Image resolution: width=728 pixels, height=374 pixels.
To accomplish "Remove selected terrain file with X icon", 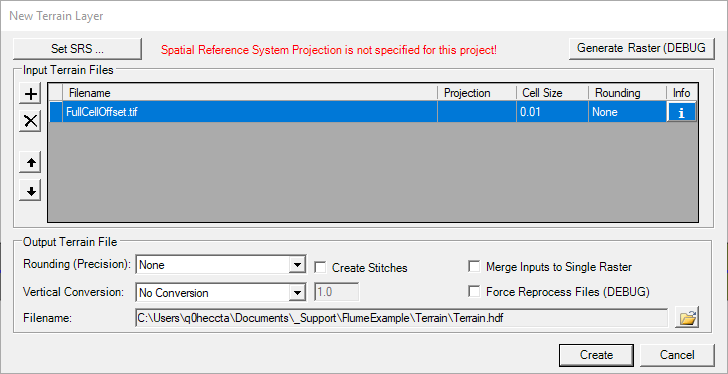I will 30,121.
